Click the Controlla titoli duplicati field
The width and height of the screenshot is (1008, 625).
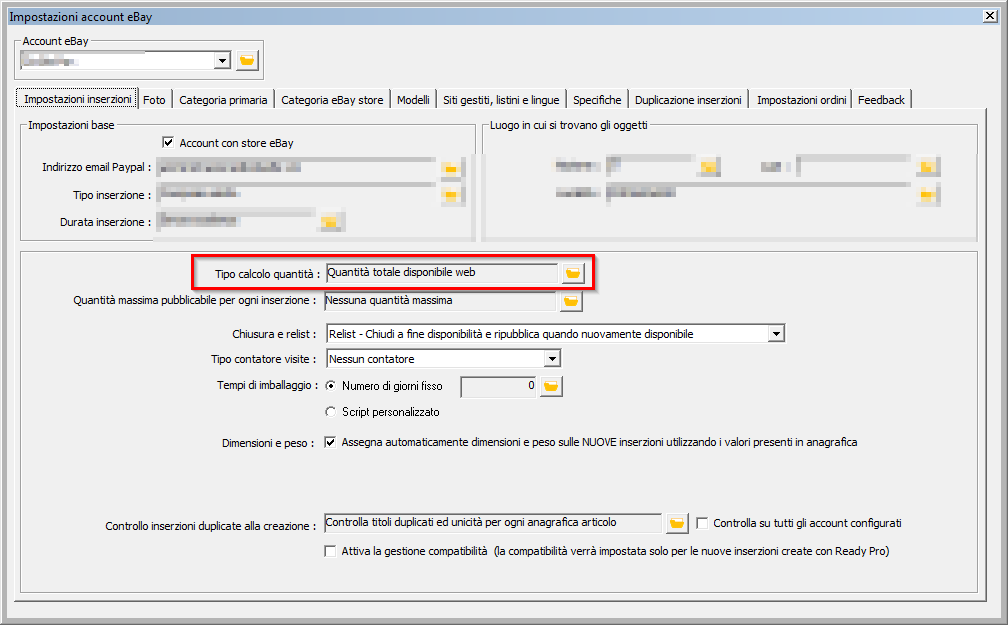(492, 523)
